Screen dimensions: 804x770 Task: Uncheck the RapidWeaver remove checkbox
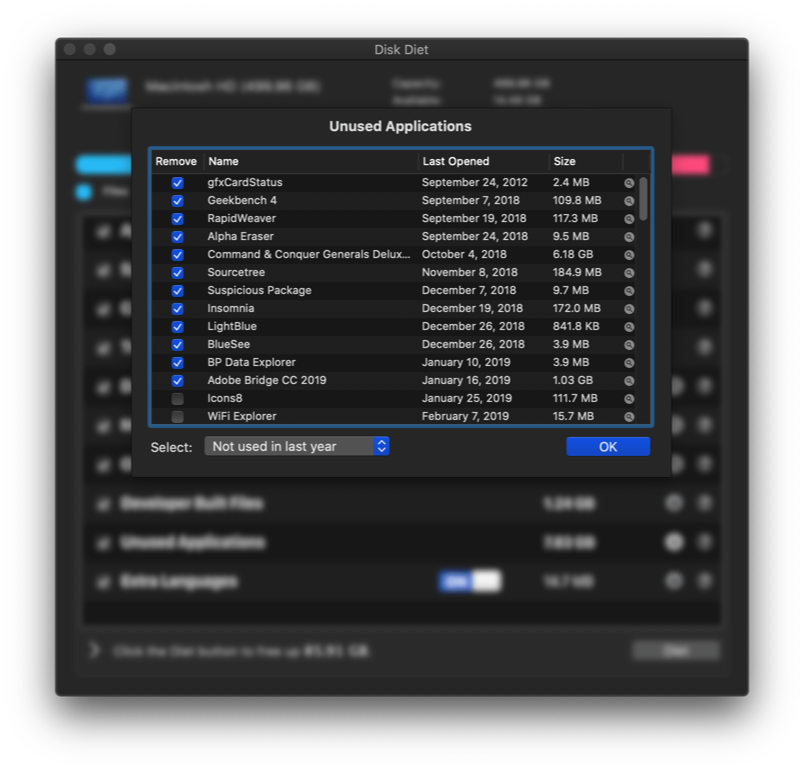coord(177,219)
